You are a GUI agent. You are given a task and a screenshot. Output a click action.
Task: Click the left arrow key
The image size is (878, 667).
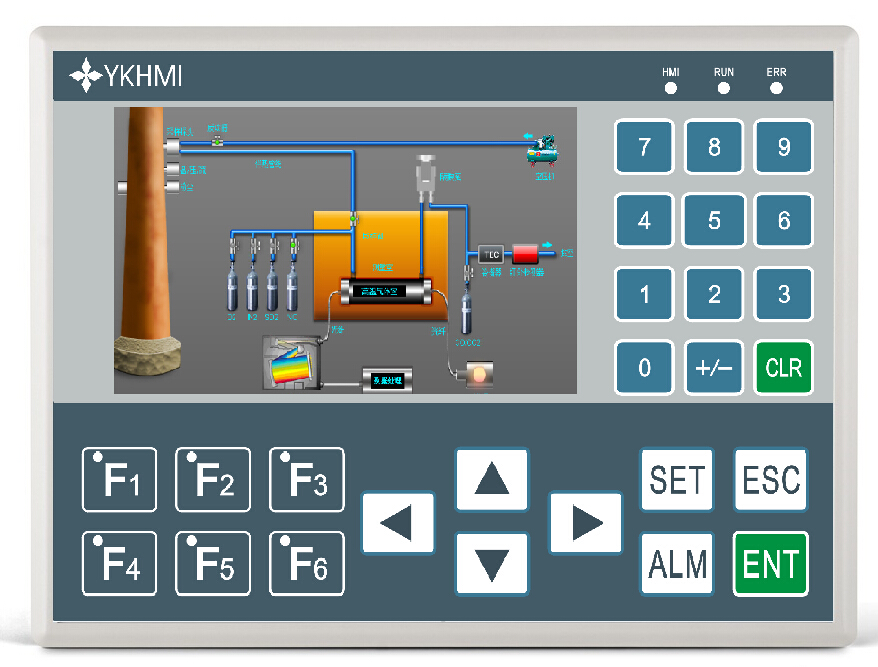398,523
